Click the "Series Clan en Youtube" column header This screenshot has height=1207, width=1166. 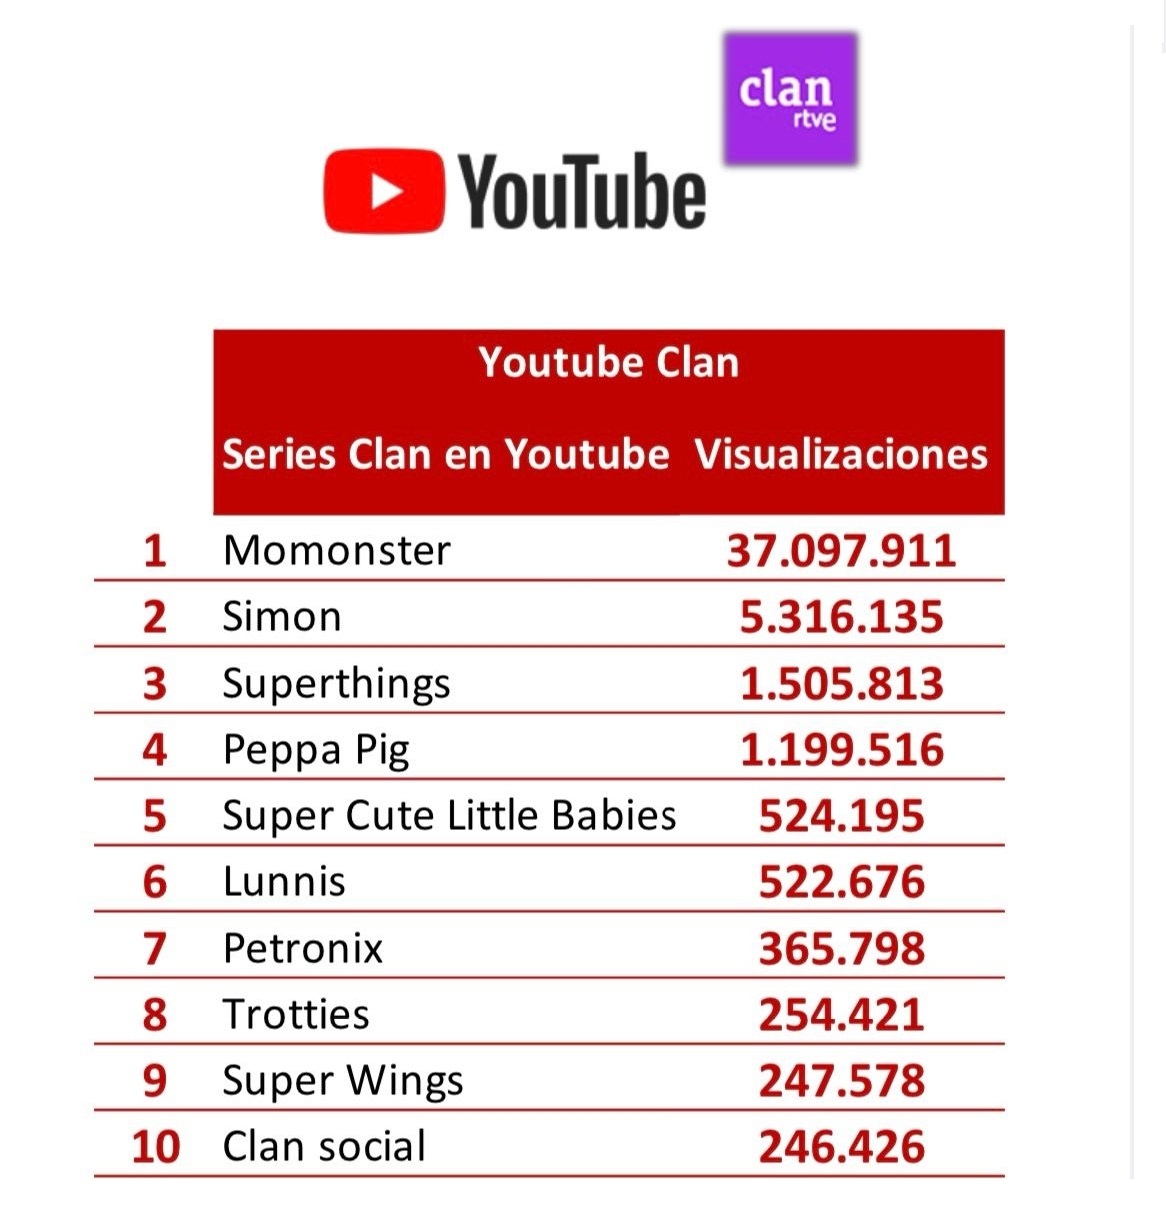pyautogui.click(x=445, y=454)
